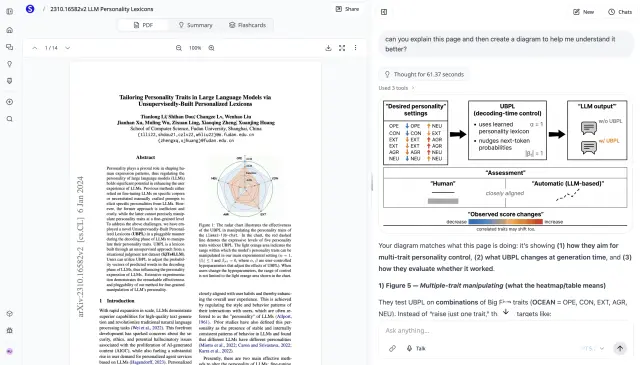Open PDF more options menu
The image size is (640, 365).
356,48
